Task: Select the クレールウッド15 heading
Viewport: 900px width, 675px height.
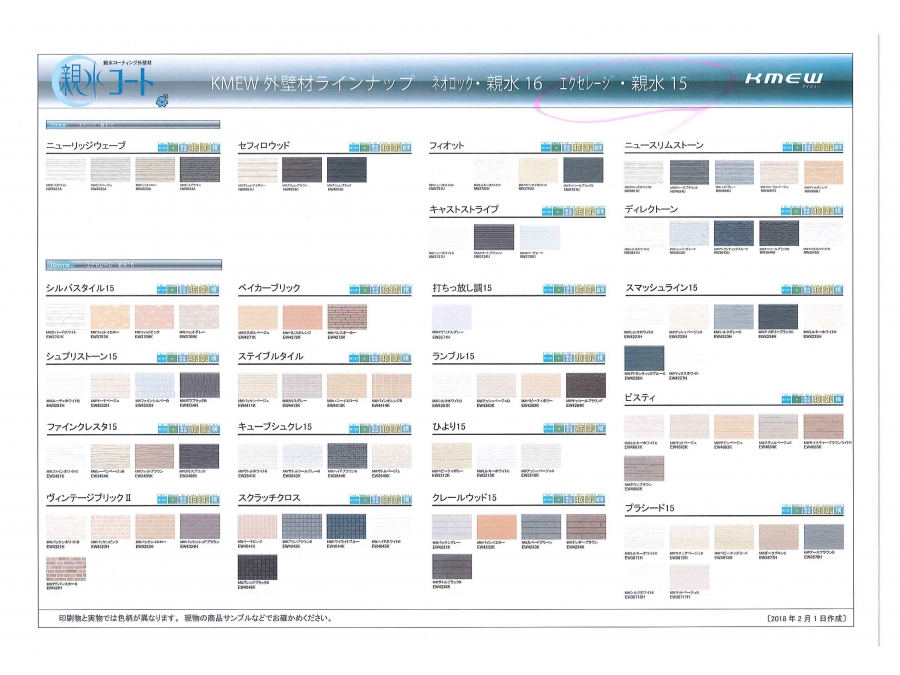Action: click(x=464, y=498)
